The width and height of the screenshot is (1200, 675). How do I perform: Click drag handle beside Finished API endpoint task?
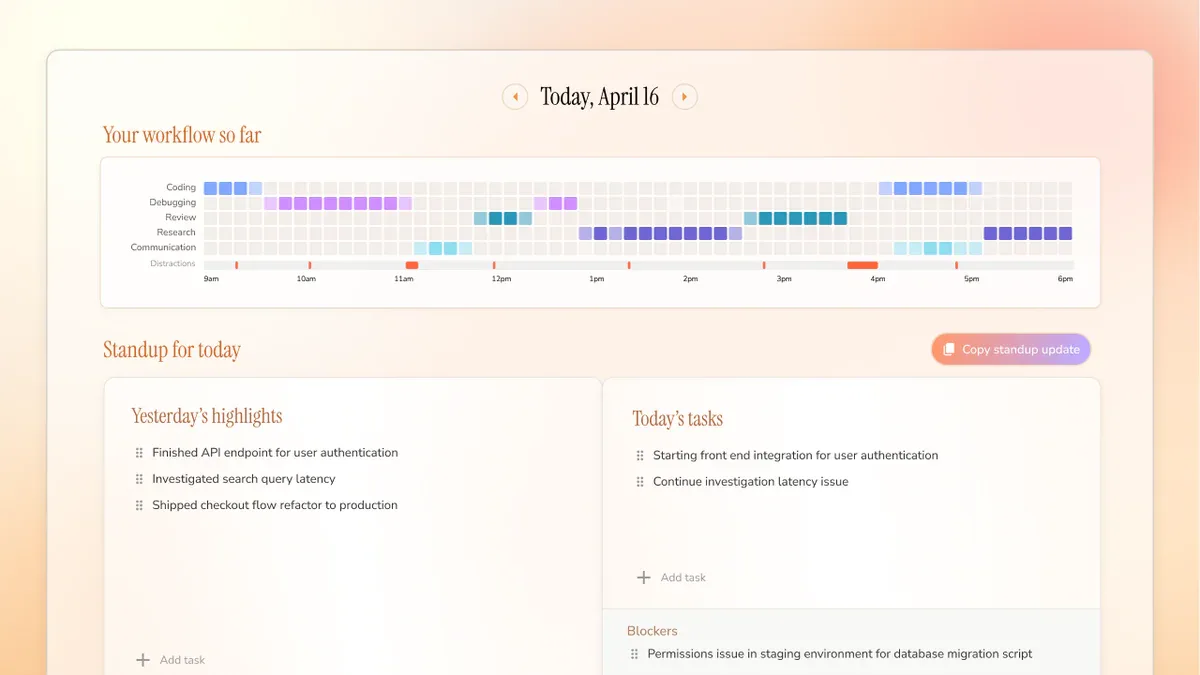pyautogui.click(x=139, y=453)
